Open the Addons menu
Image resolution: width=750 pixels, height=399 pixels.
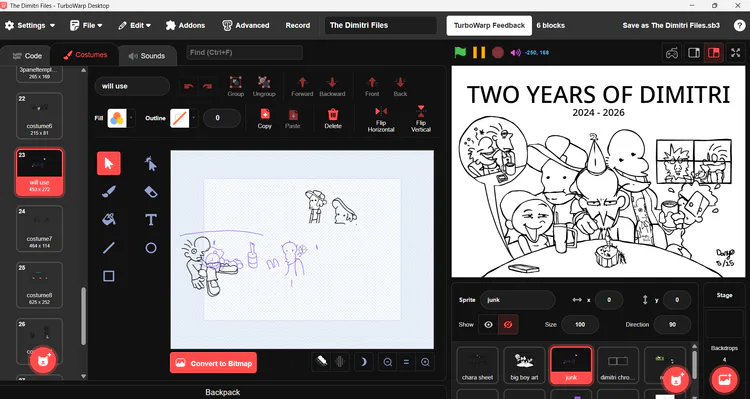click(x=186, y=25)
